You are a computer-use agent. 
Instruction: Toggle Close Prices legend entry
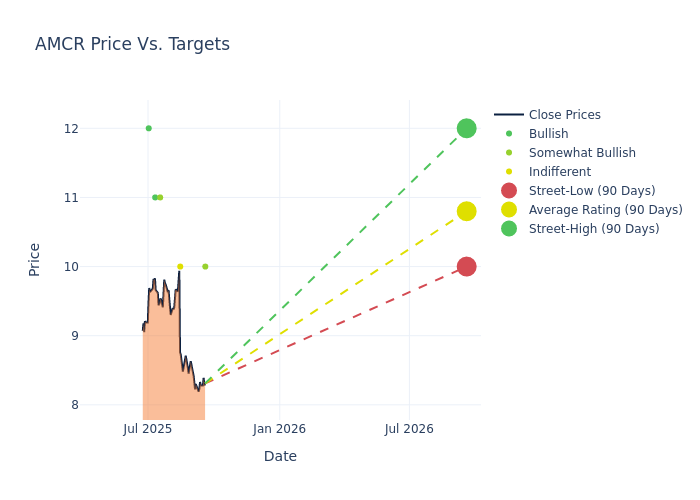coord(564,115)
